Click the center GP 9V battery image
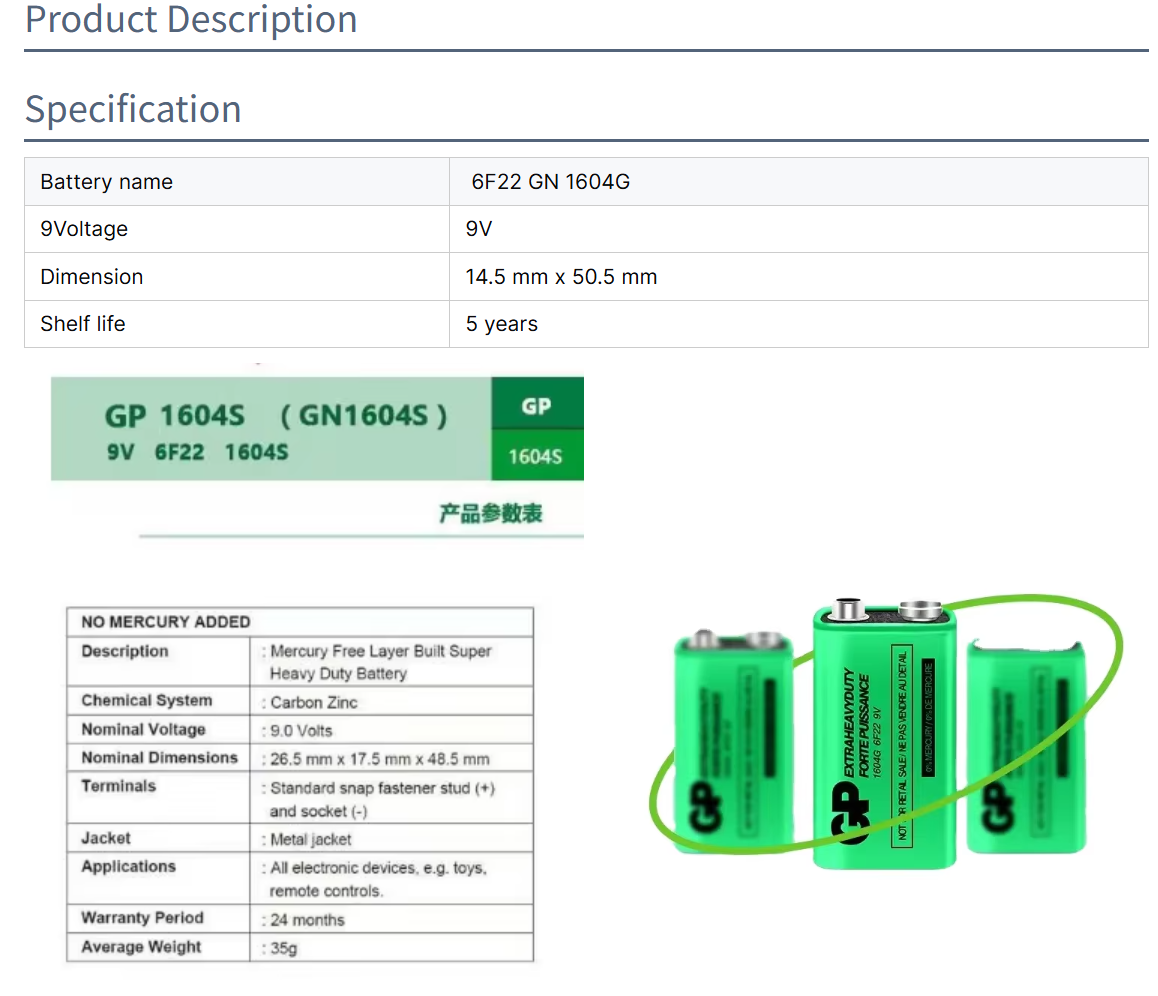1158x996 pixels. pos(884,733)
